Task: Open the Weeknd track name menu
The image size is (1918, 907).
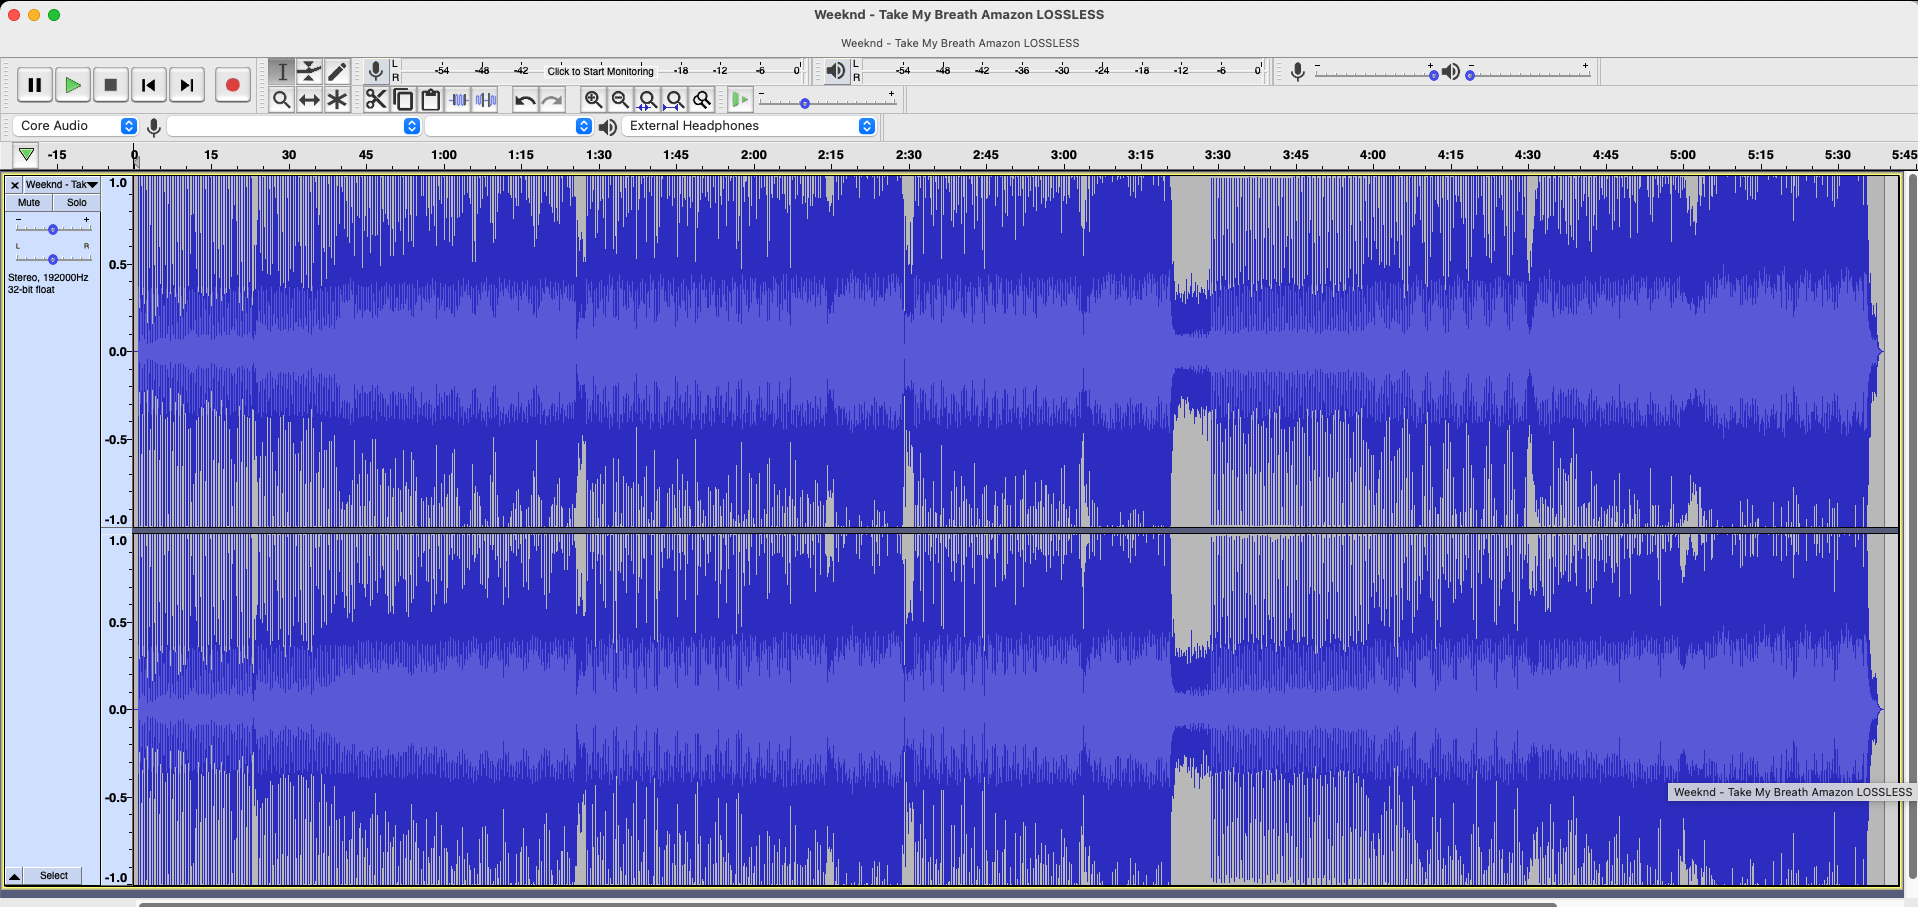Action: coord(61,185)
